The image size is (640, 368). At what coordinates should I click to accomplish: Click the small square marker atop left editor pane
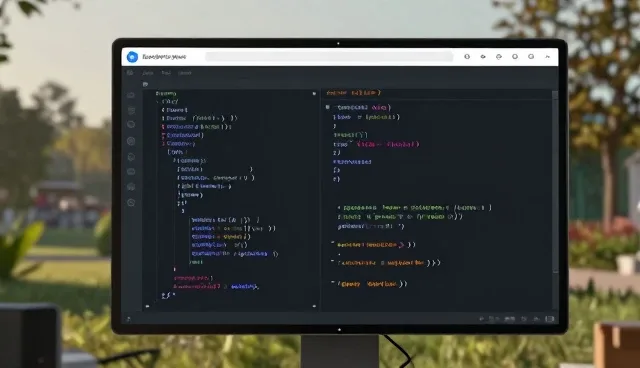pyautogui.click(x=314, y=93)
